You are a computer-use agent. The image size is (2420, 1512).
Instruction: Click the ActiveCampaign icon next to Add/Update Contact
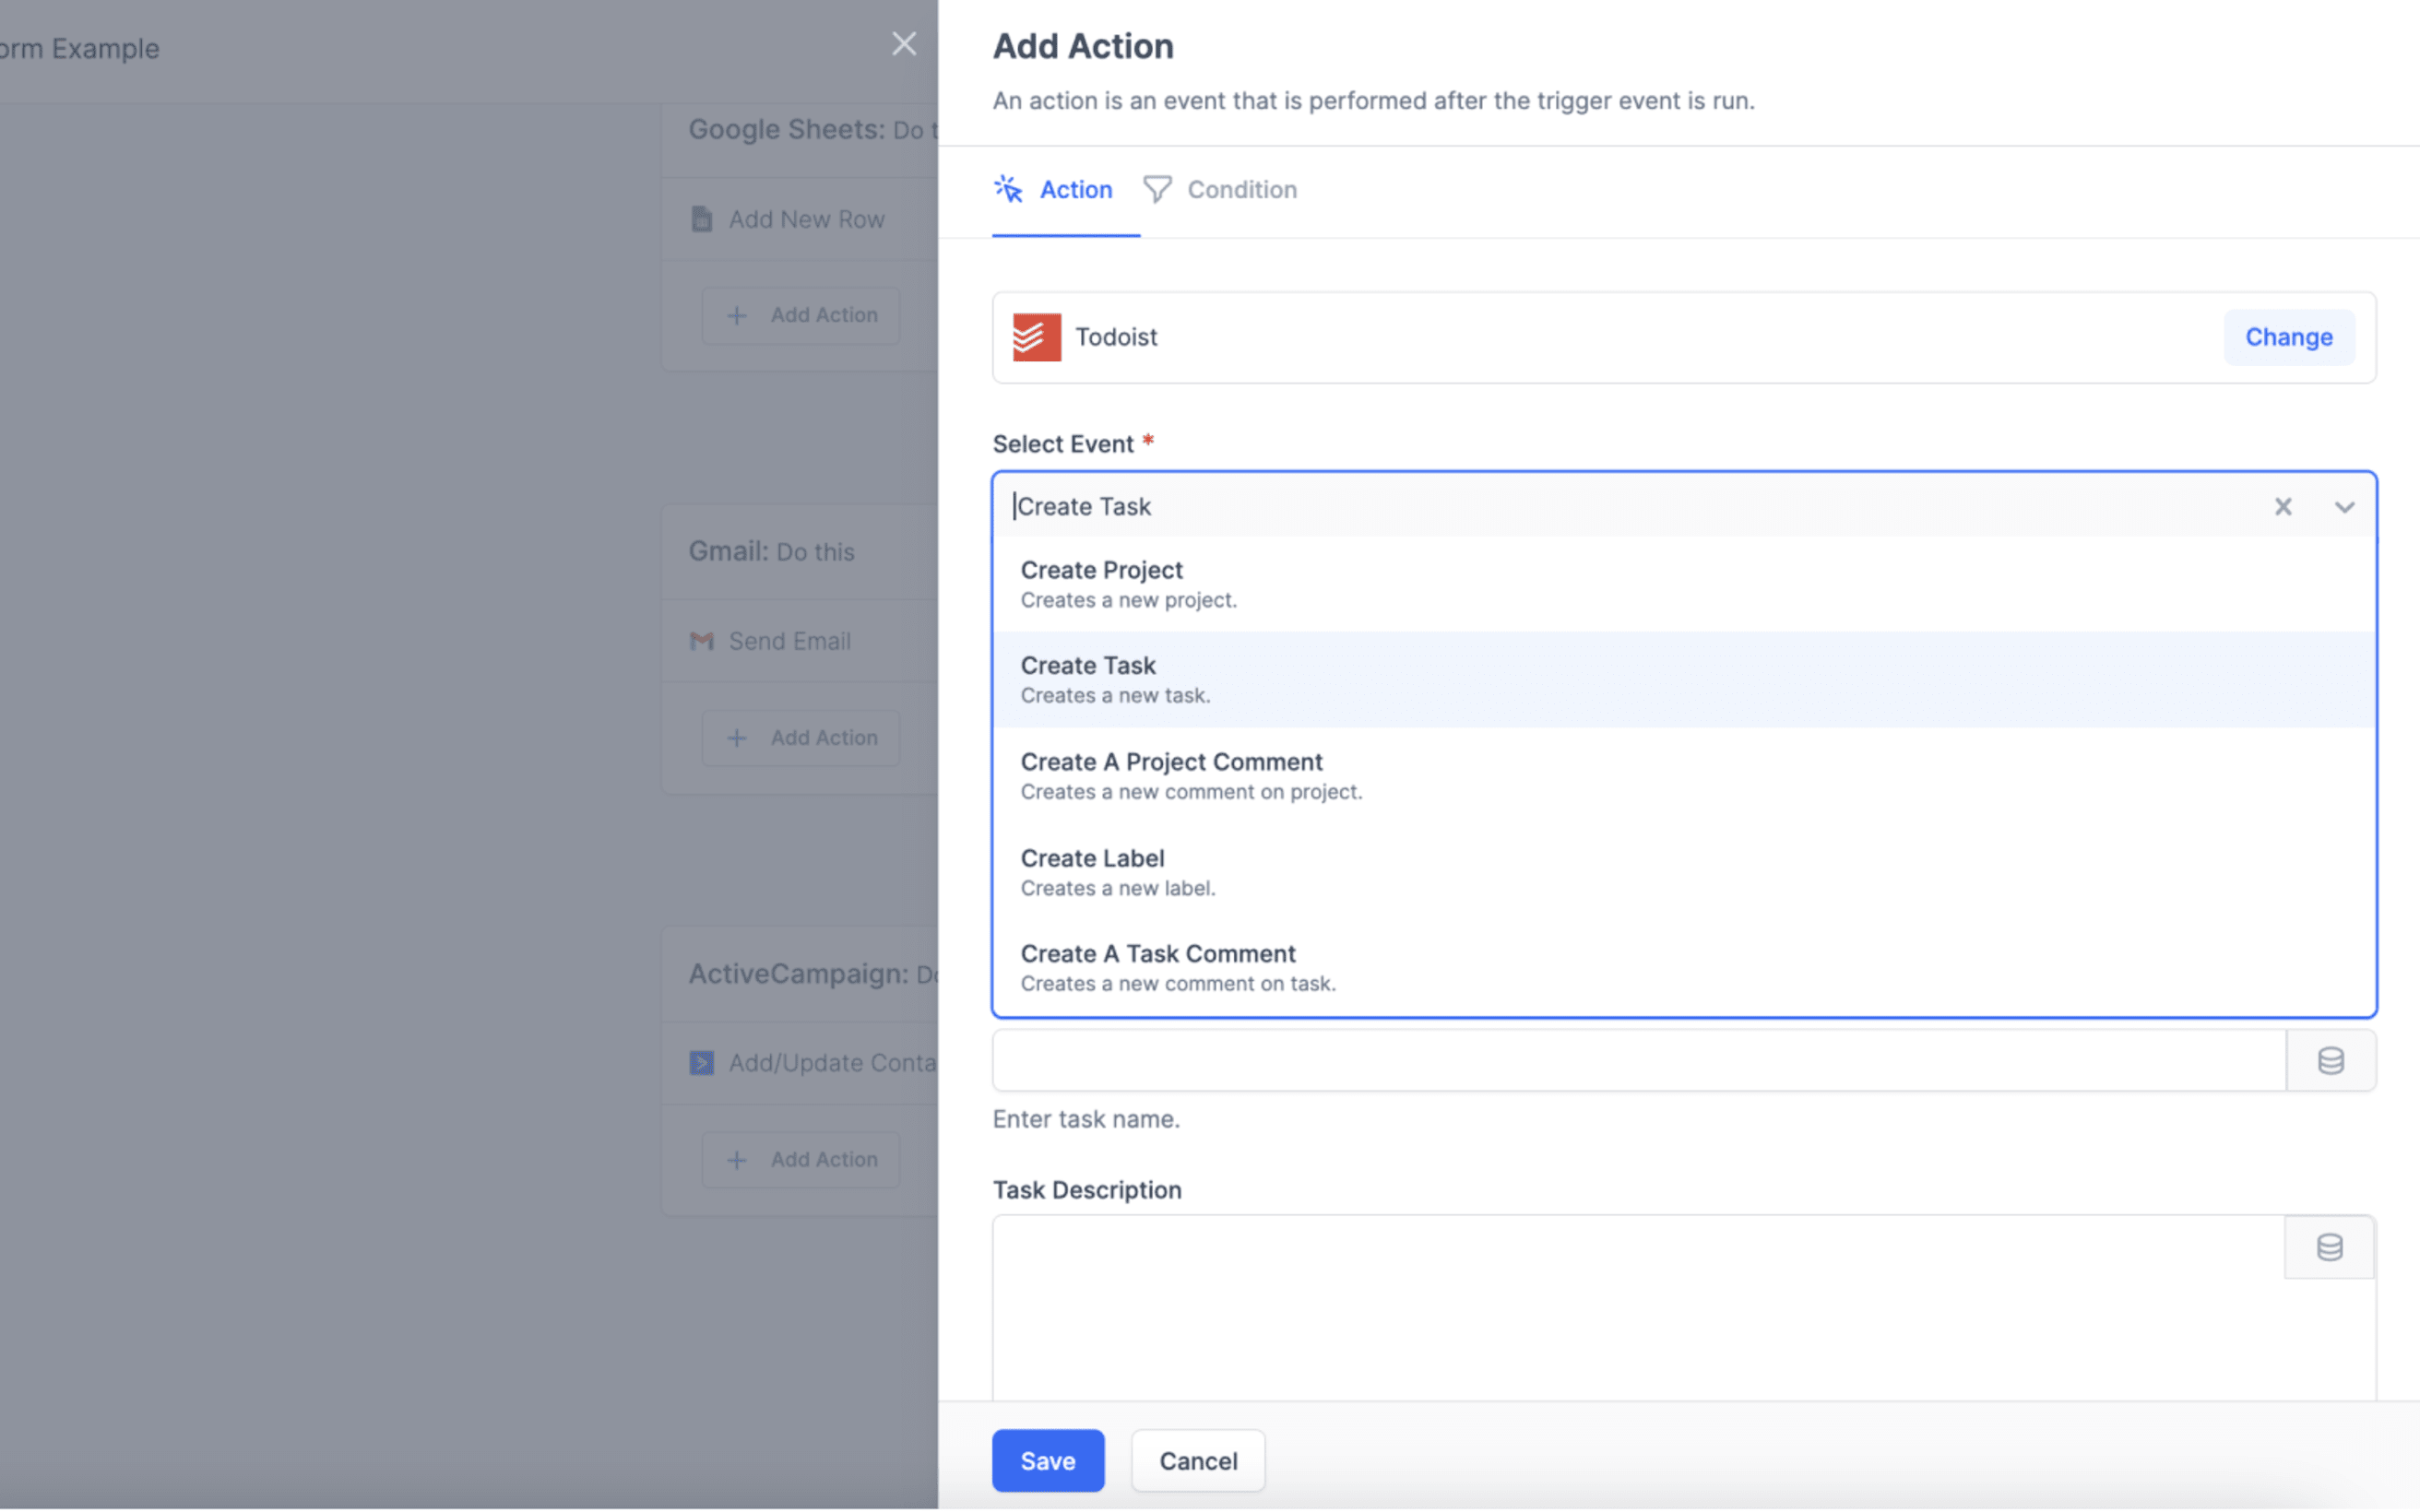point(702,1062)
